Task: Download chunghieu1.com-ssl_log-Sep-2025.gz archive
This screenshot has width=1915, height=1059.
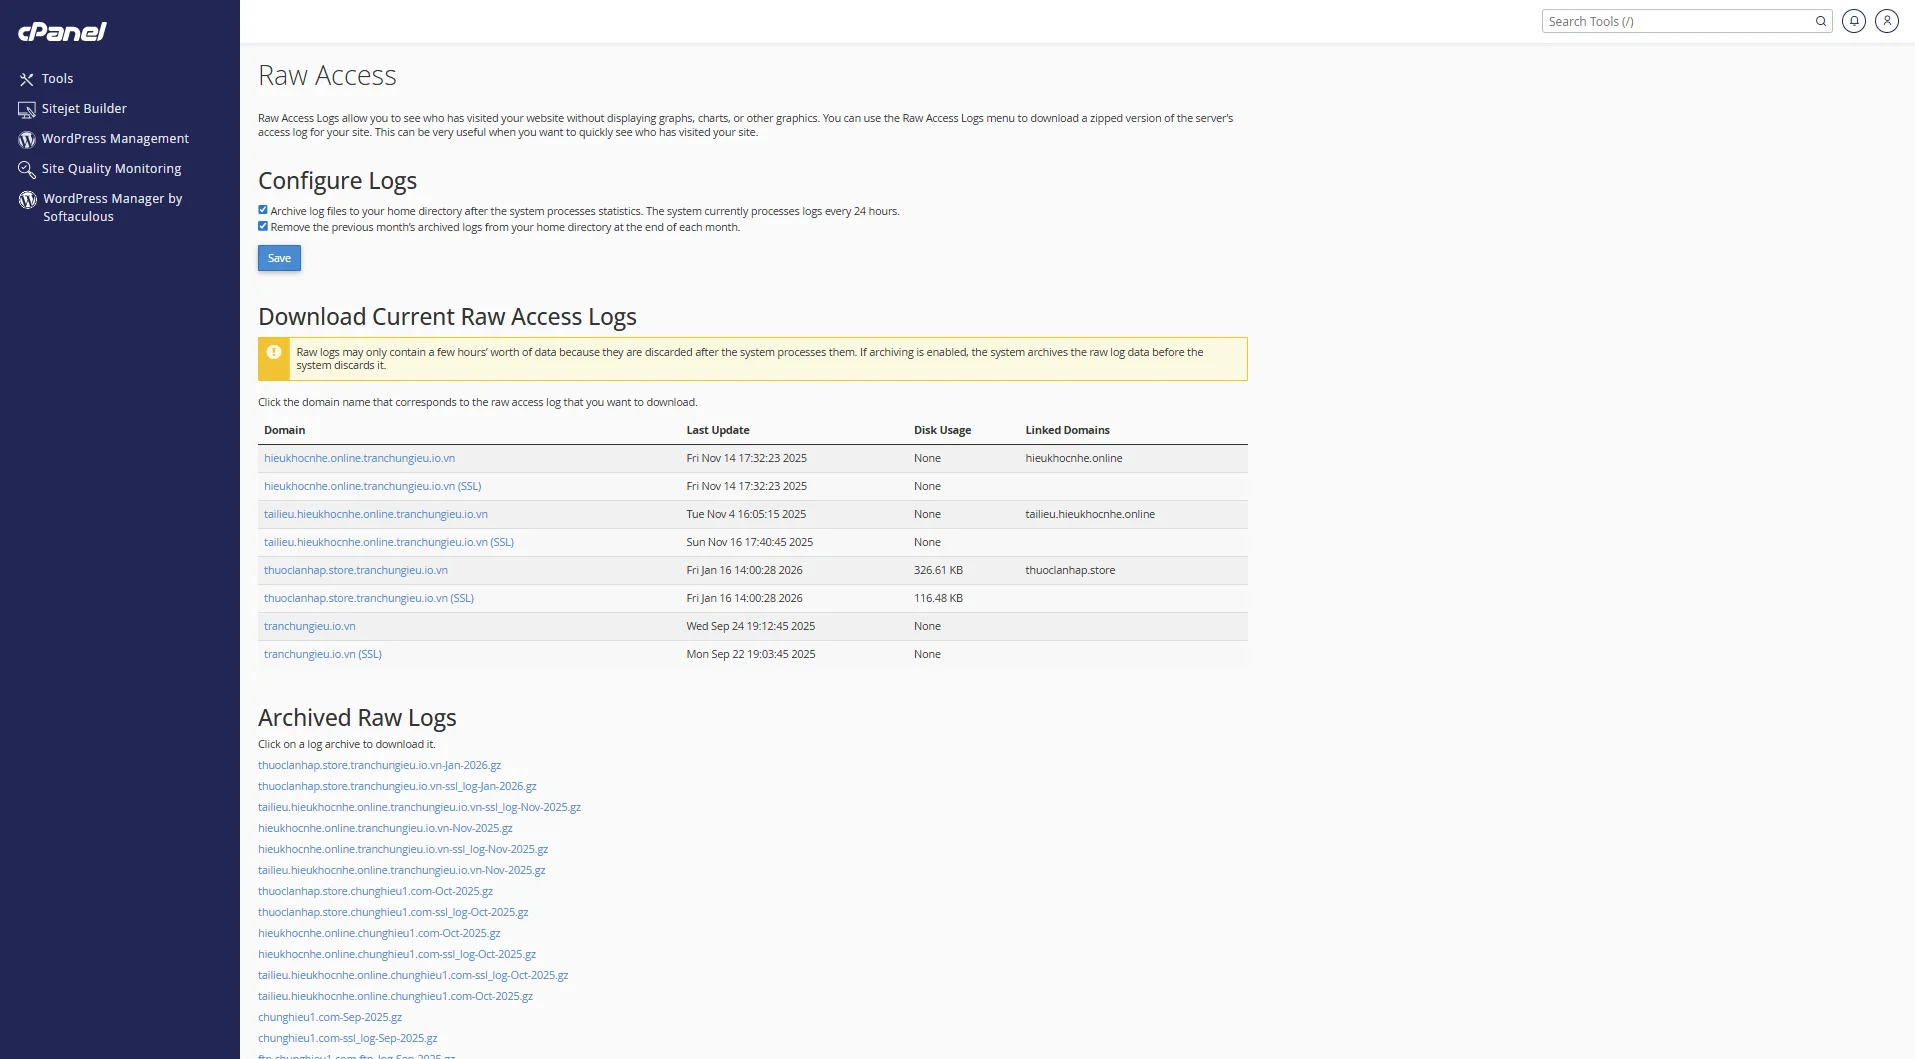Action: [x=348, y=1038]
